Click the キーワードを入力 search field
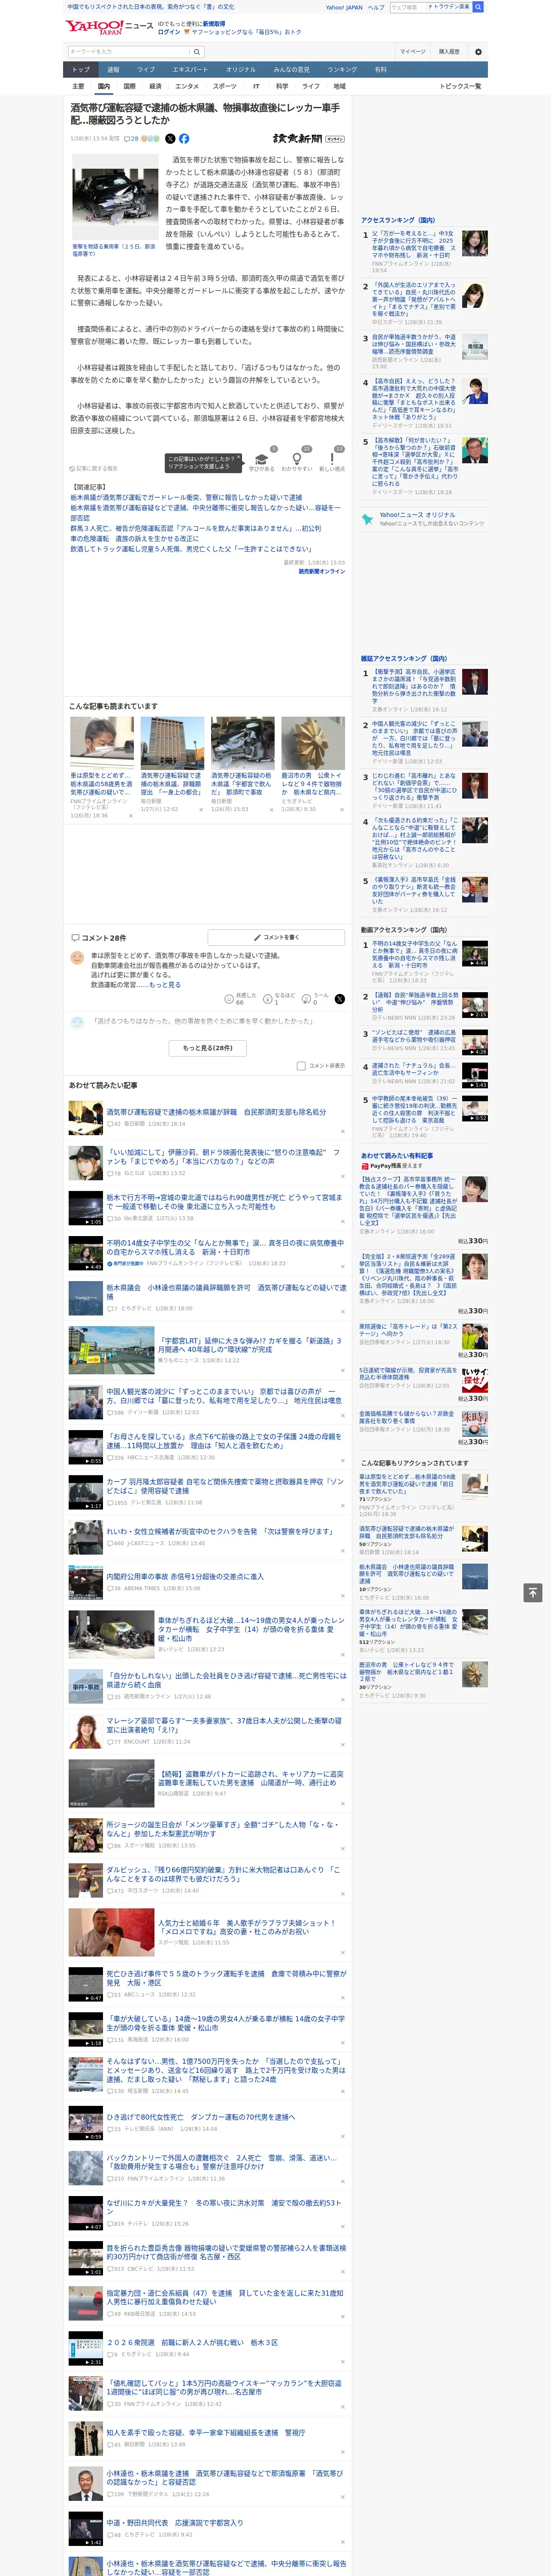The image size is (551, 2576). [129, 52]
